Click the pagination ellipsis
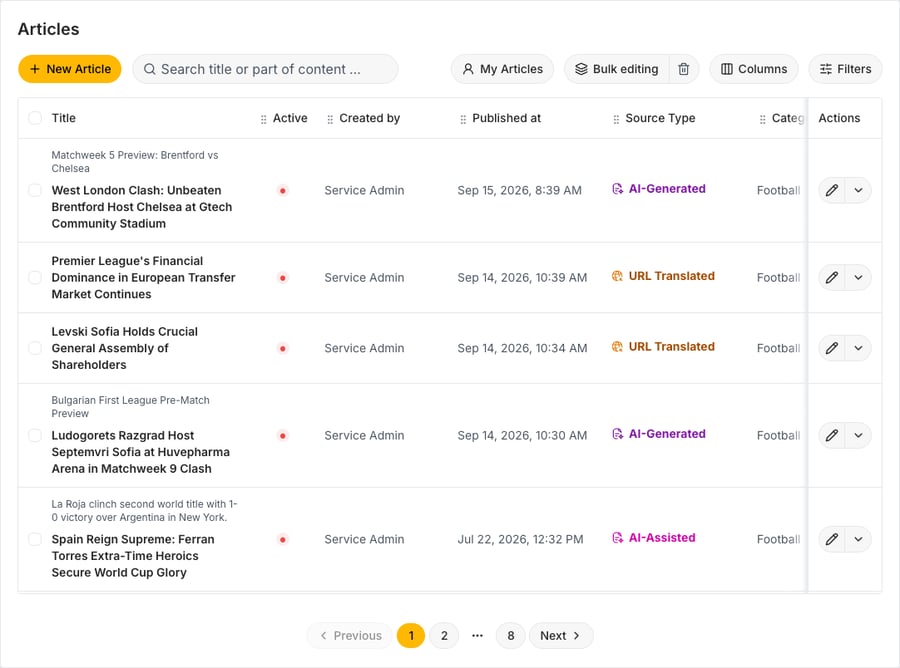Screen dimensions: 900x668 click(x=478, y=636)
